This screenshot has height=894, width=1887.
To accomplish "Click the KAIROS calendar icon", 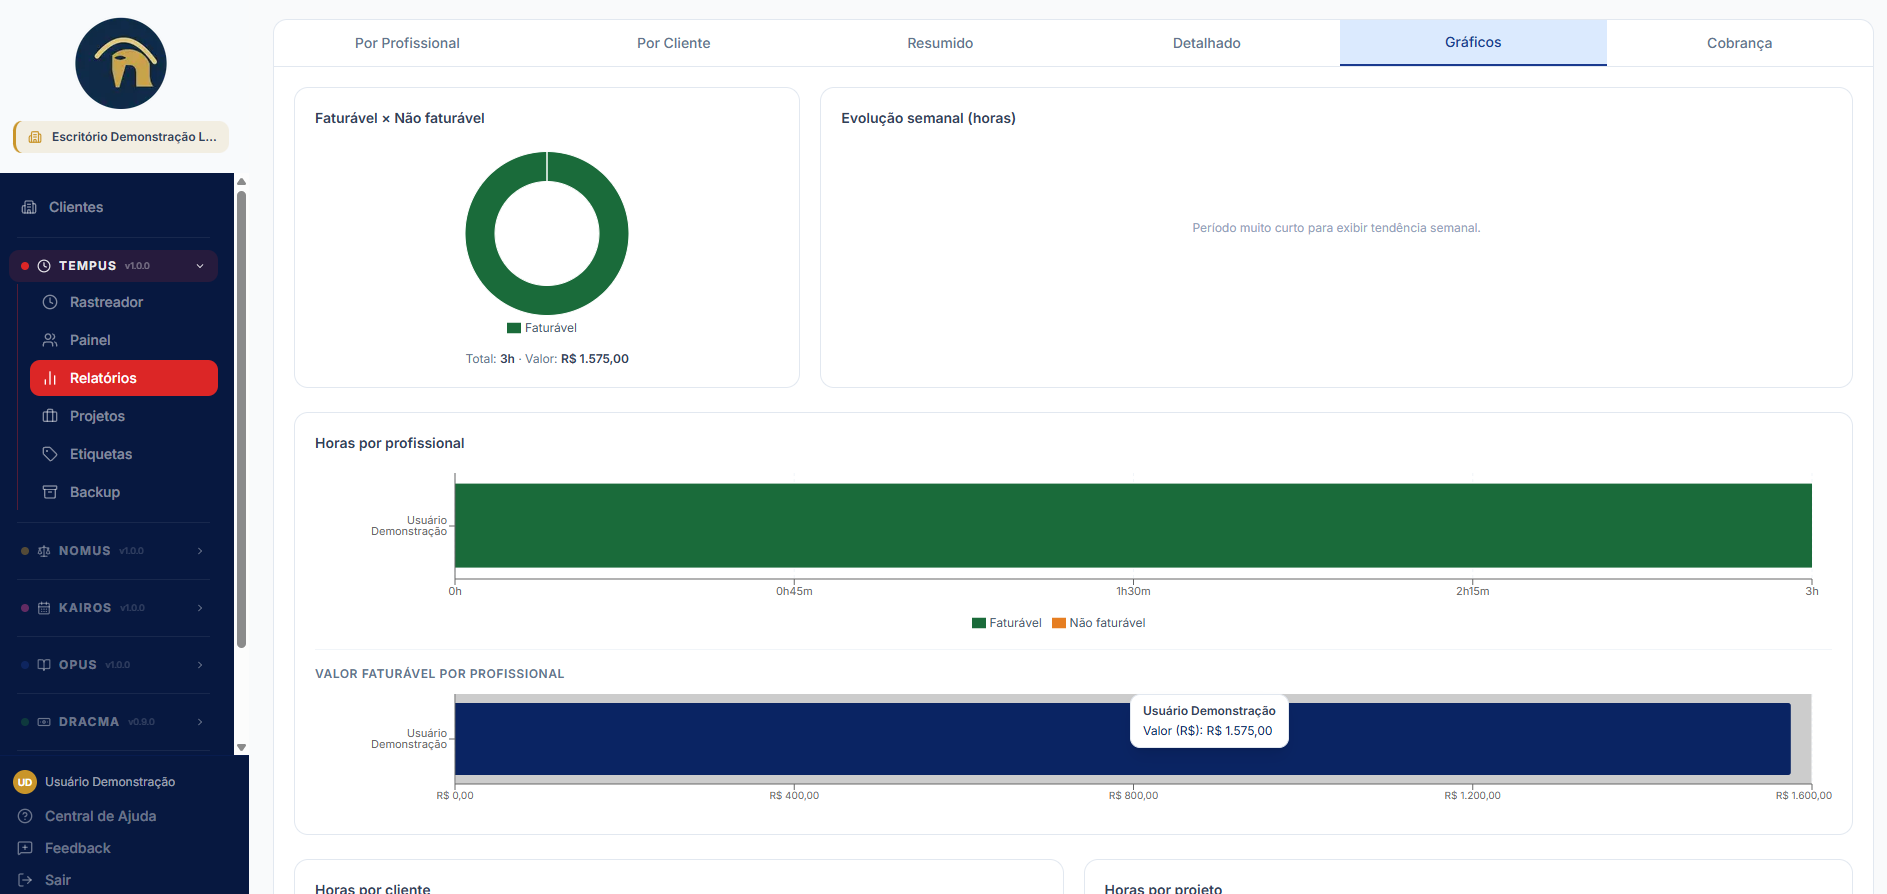I will click(44, 608).
